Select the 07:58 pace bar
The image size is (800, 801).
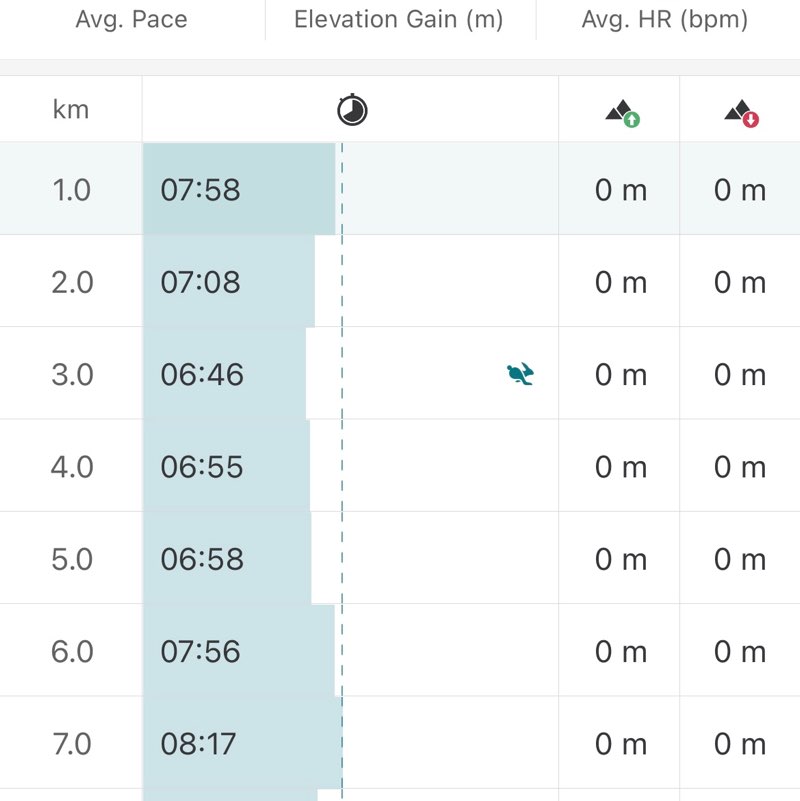(x=238, y=189)
